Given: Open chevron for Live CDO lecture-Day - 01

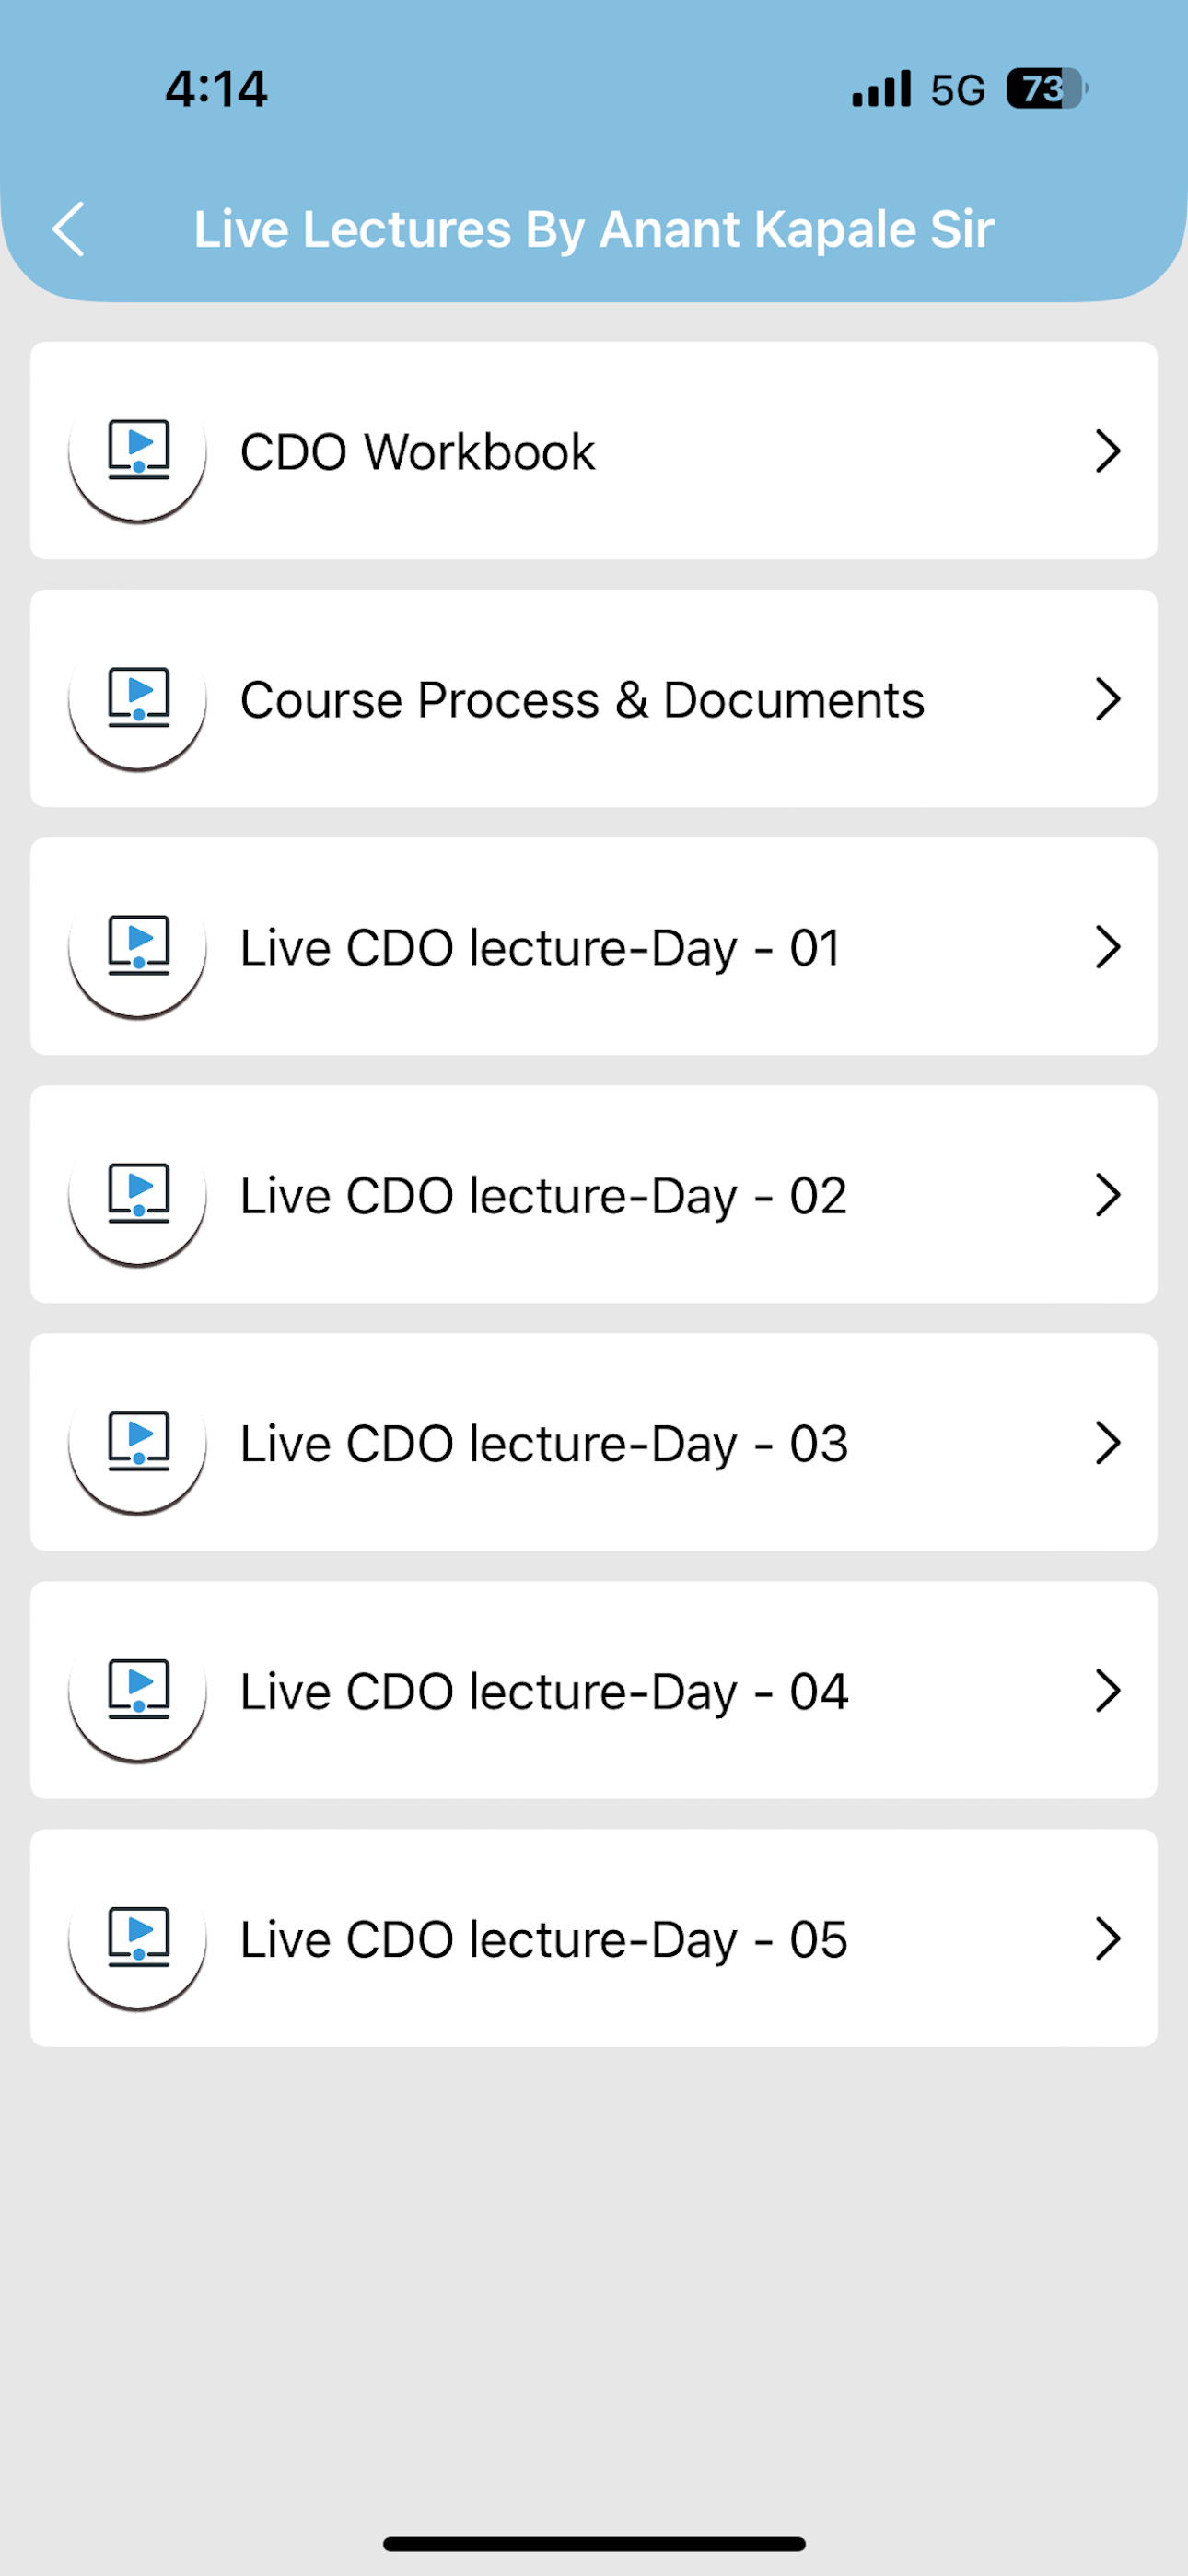Looking at the screenshot, I should (x=1107, y=947).
